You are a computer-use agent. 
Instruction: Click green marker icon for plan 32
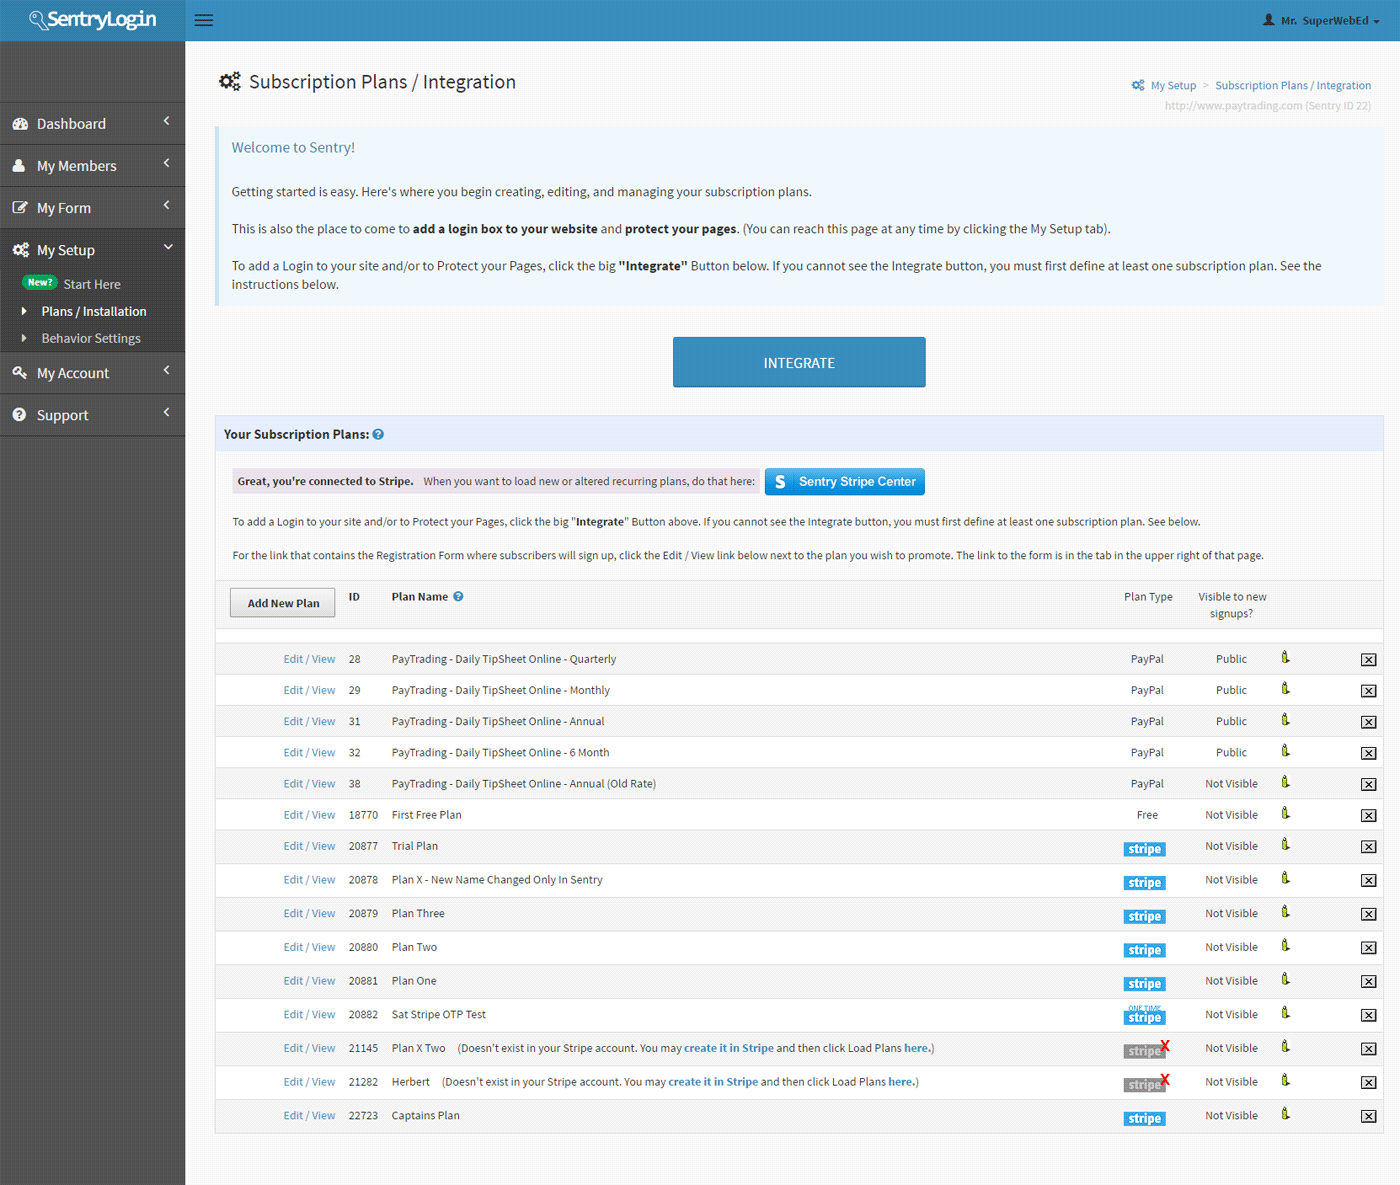pos(1286,750)
